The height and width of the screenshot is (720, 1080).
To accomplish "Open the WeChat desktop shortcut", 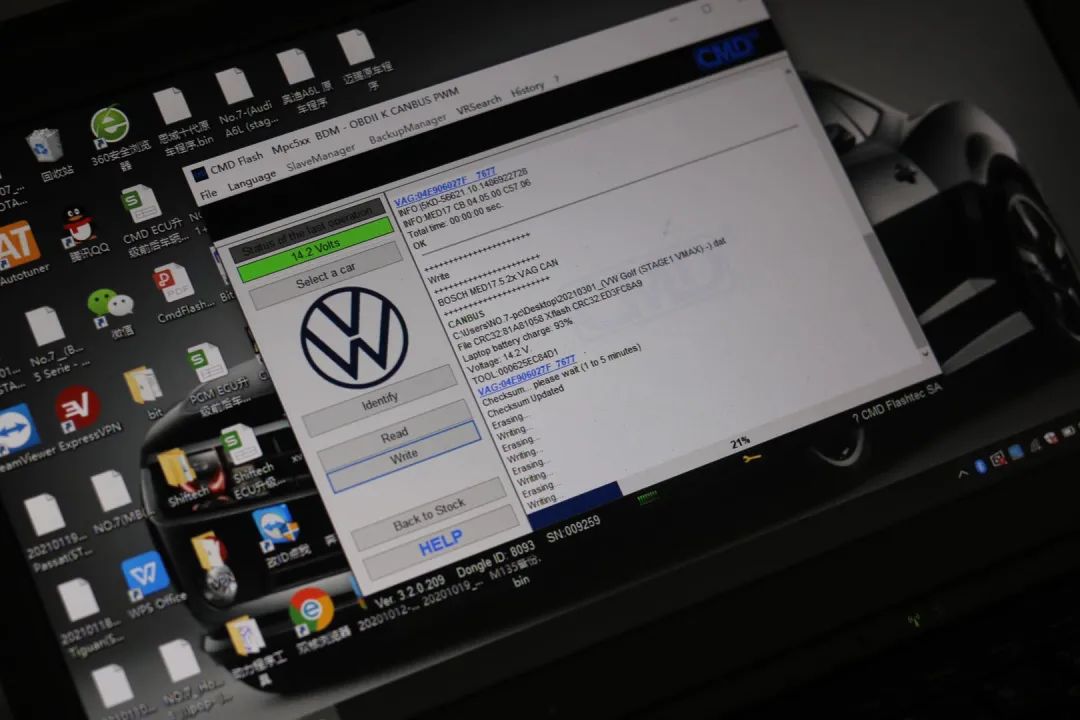I will tap(110, 303).
